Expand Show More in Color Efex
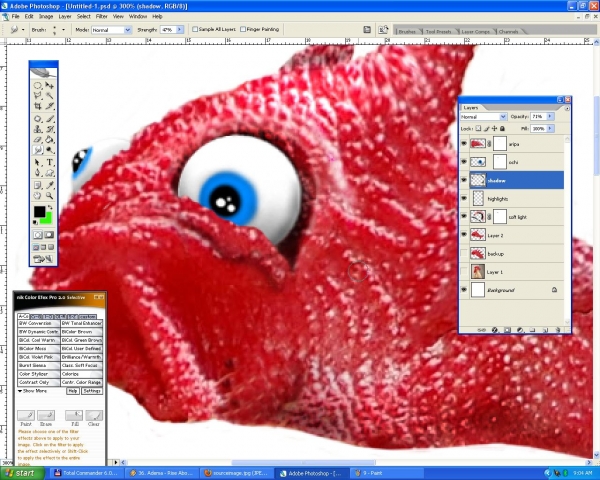 pyautogui.click(x=32, y=391)
